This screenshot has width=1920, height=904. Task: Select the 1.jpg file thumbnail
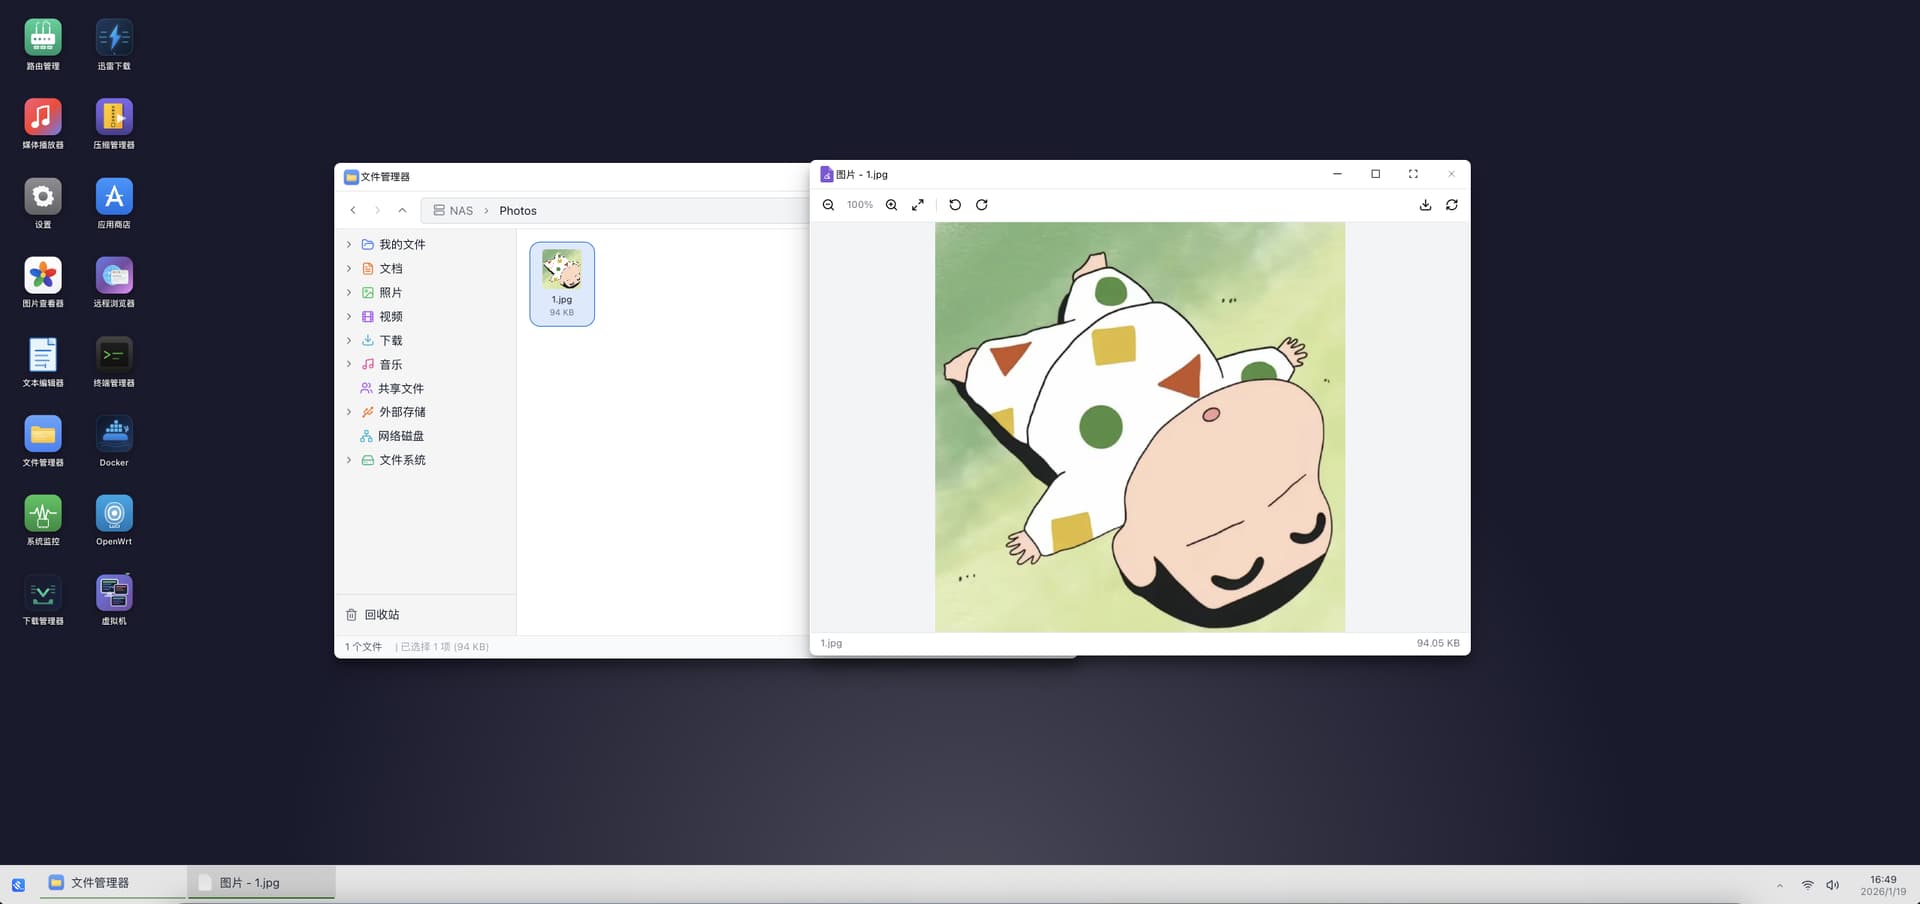[562, 283]
